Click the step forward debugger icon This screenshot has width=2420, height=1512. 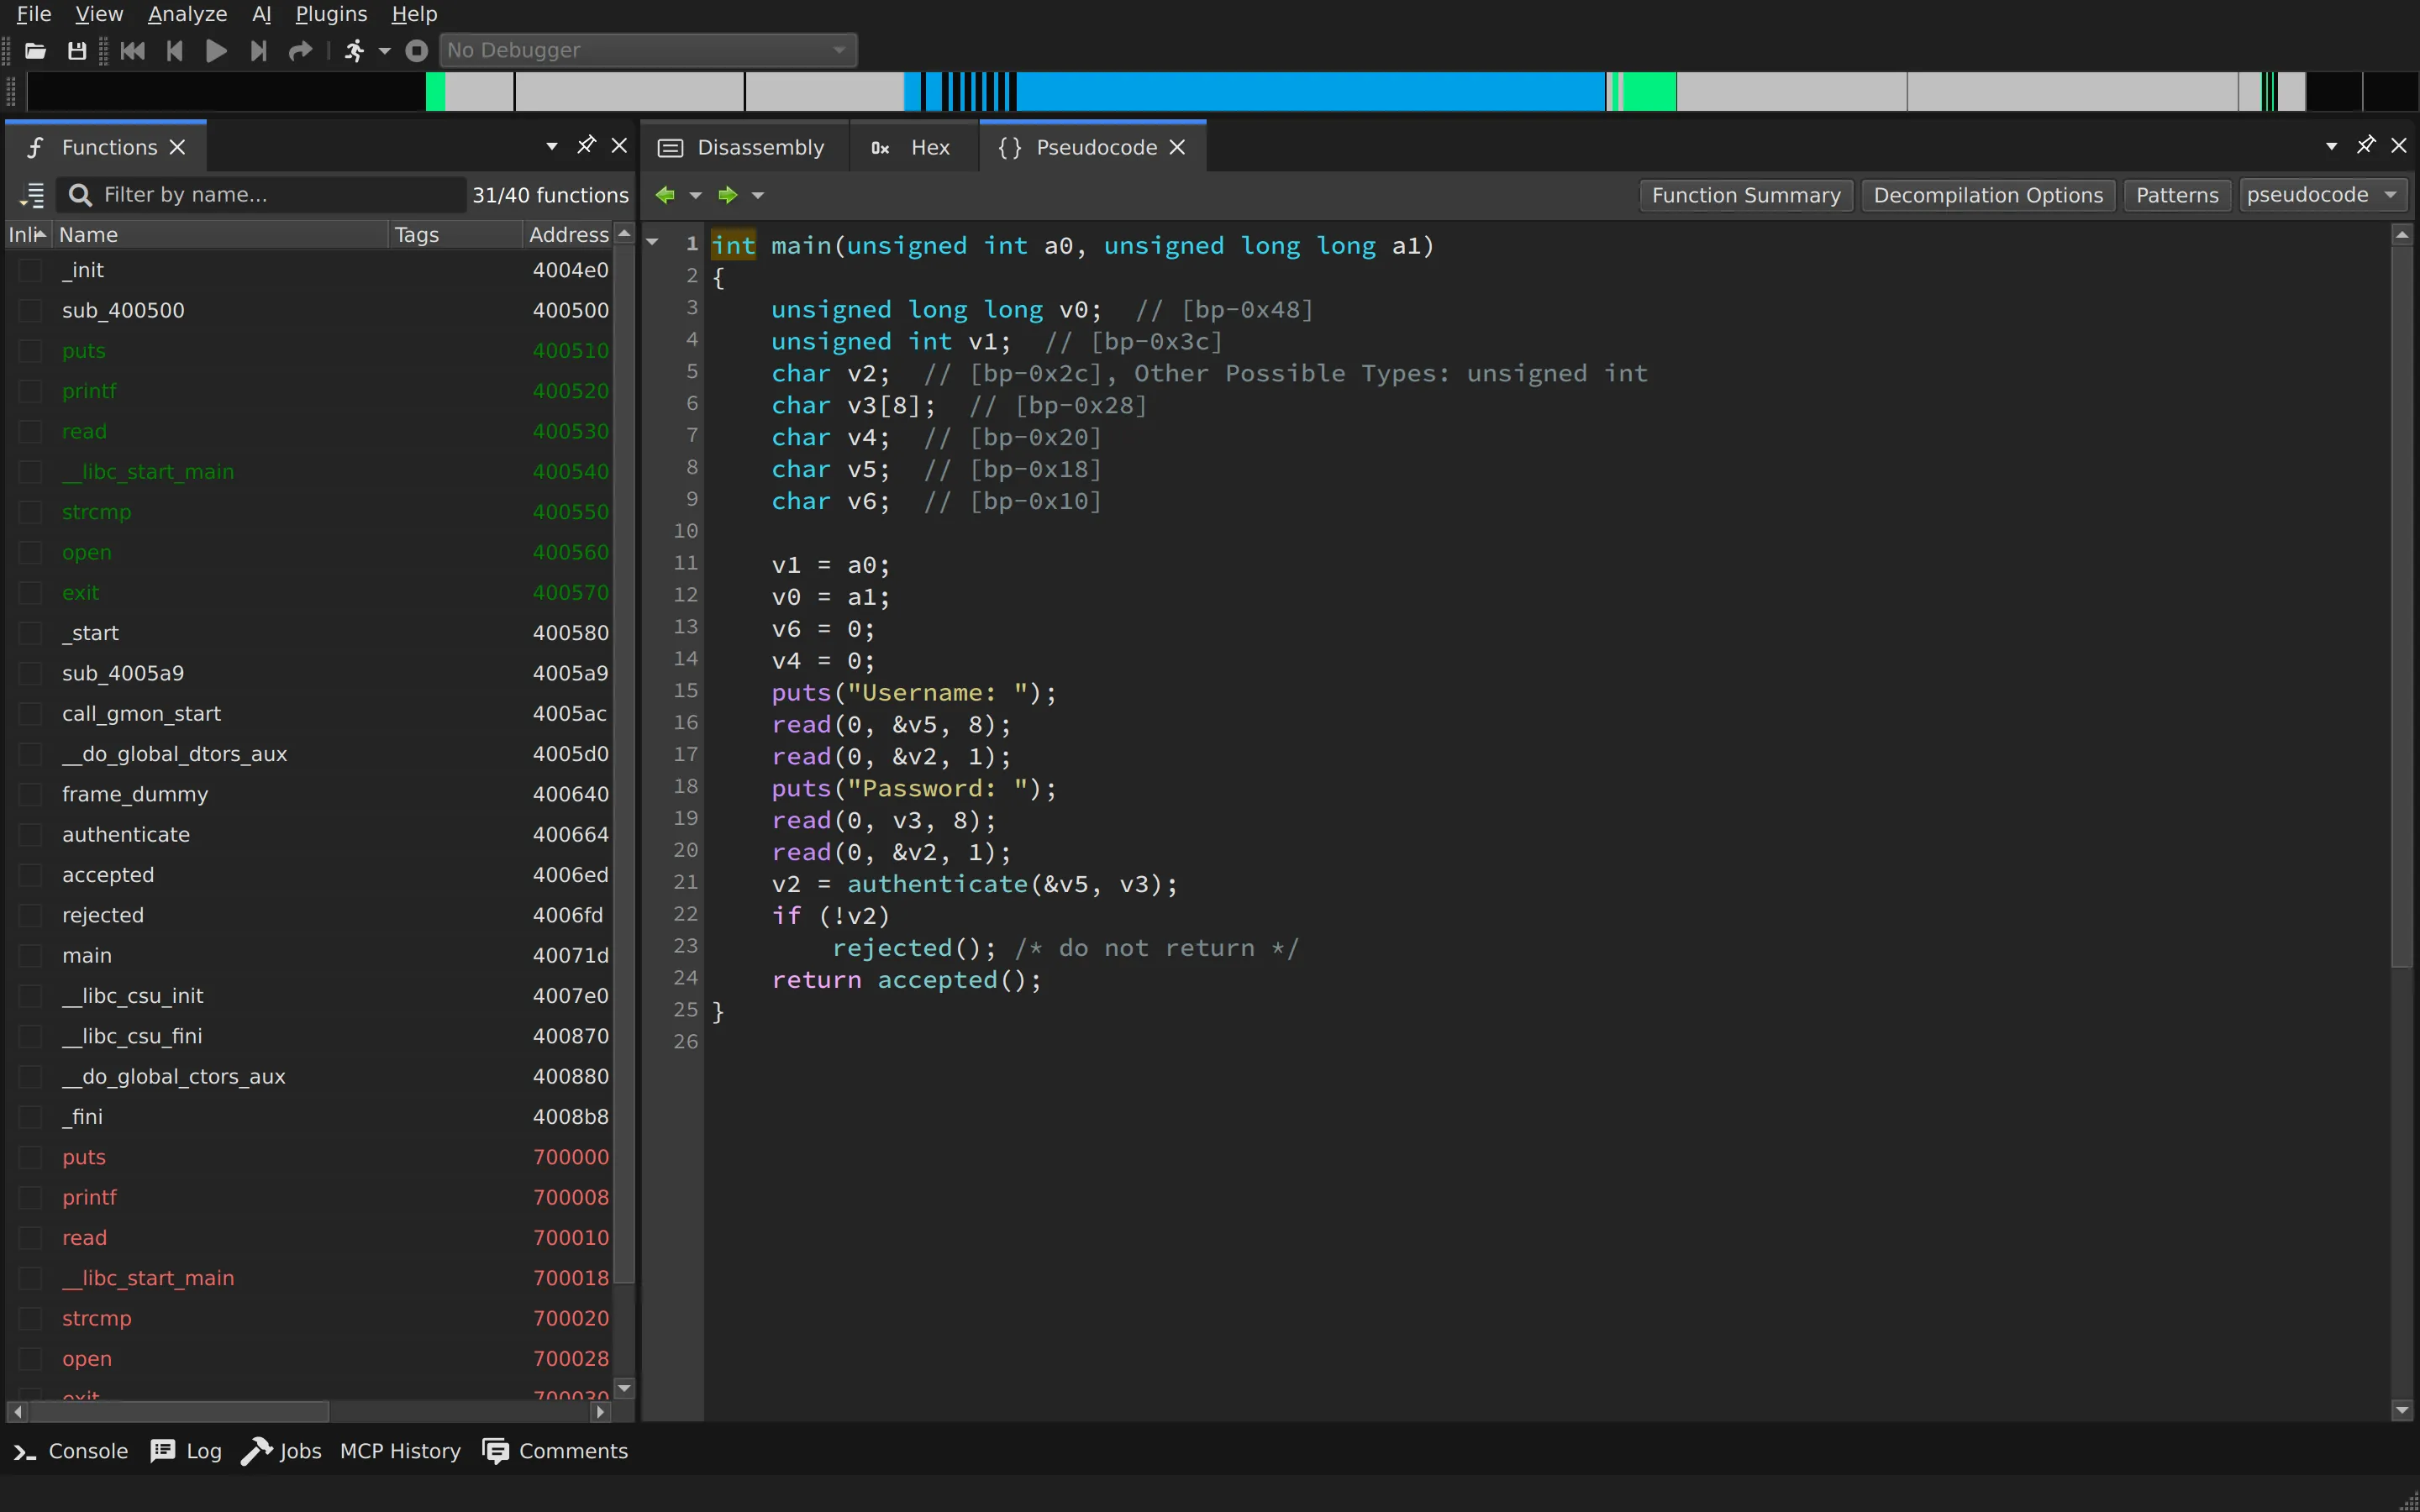coord(258,50)
